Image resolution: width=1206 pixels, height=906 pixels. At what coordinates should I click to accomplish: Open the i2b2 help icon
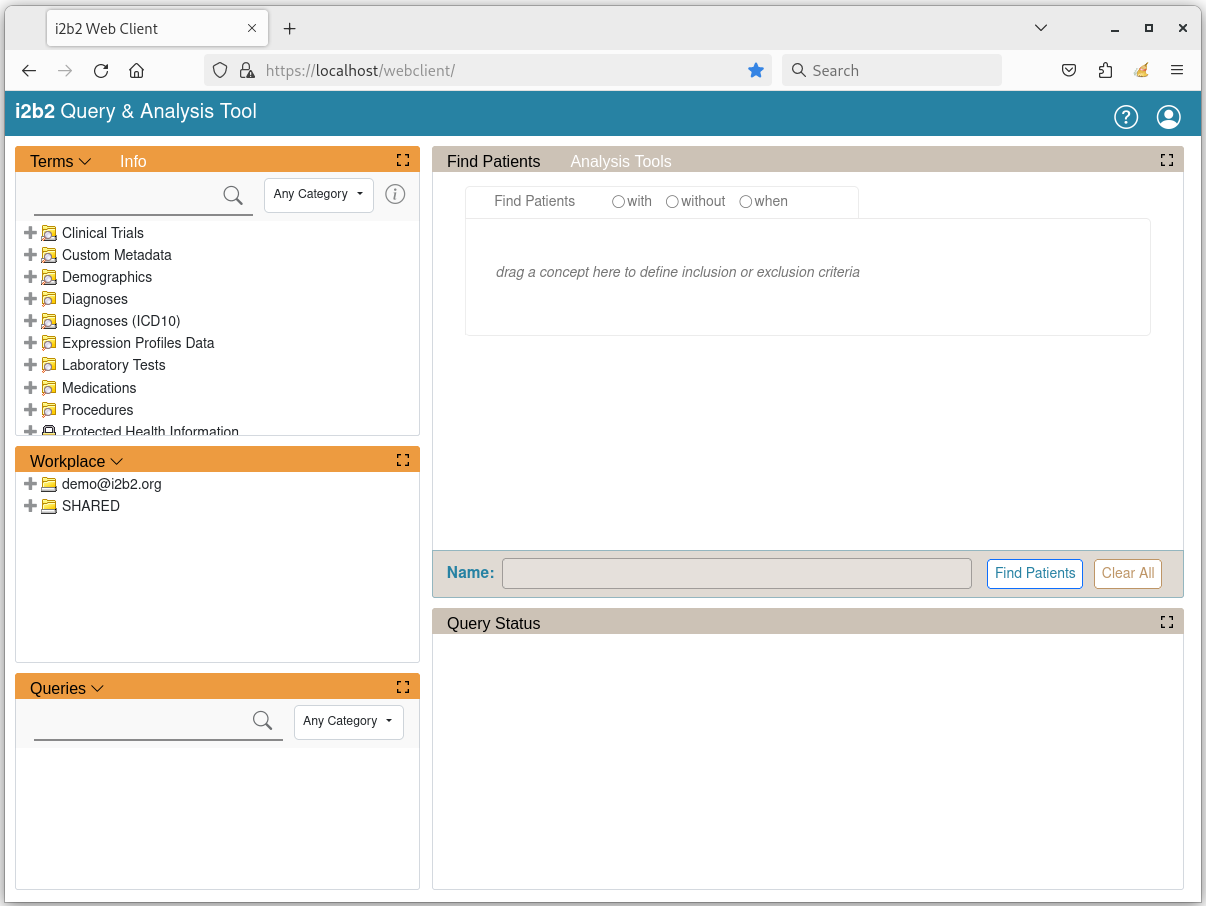[x=1126, y=117]
